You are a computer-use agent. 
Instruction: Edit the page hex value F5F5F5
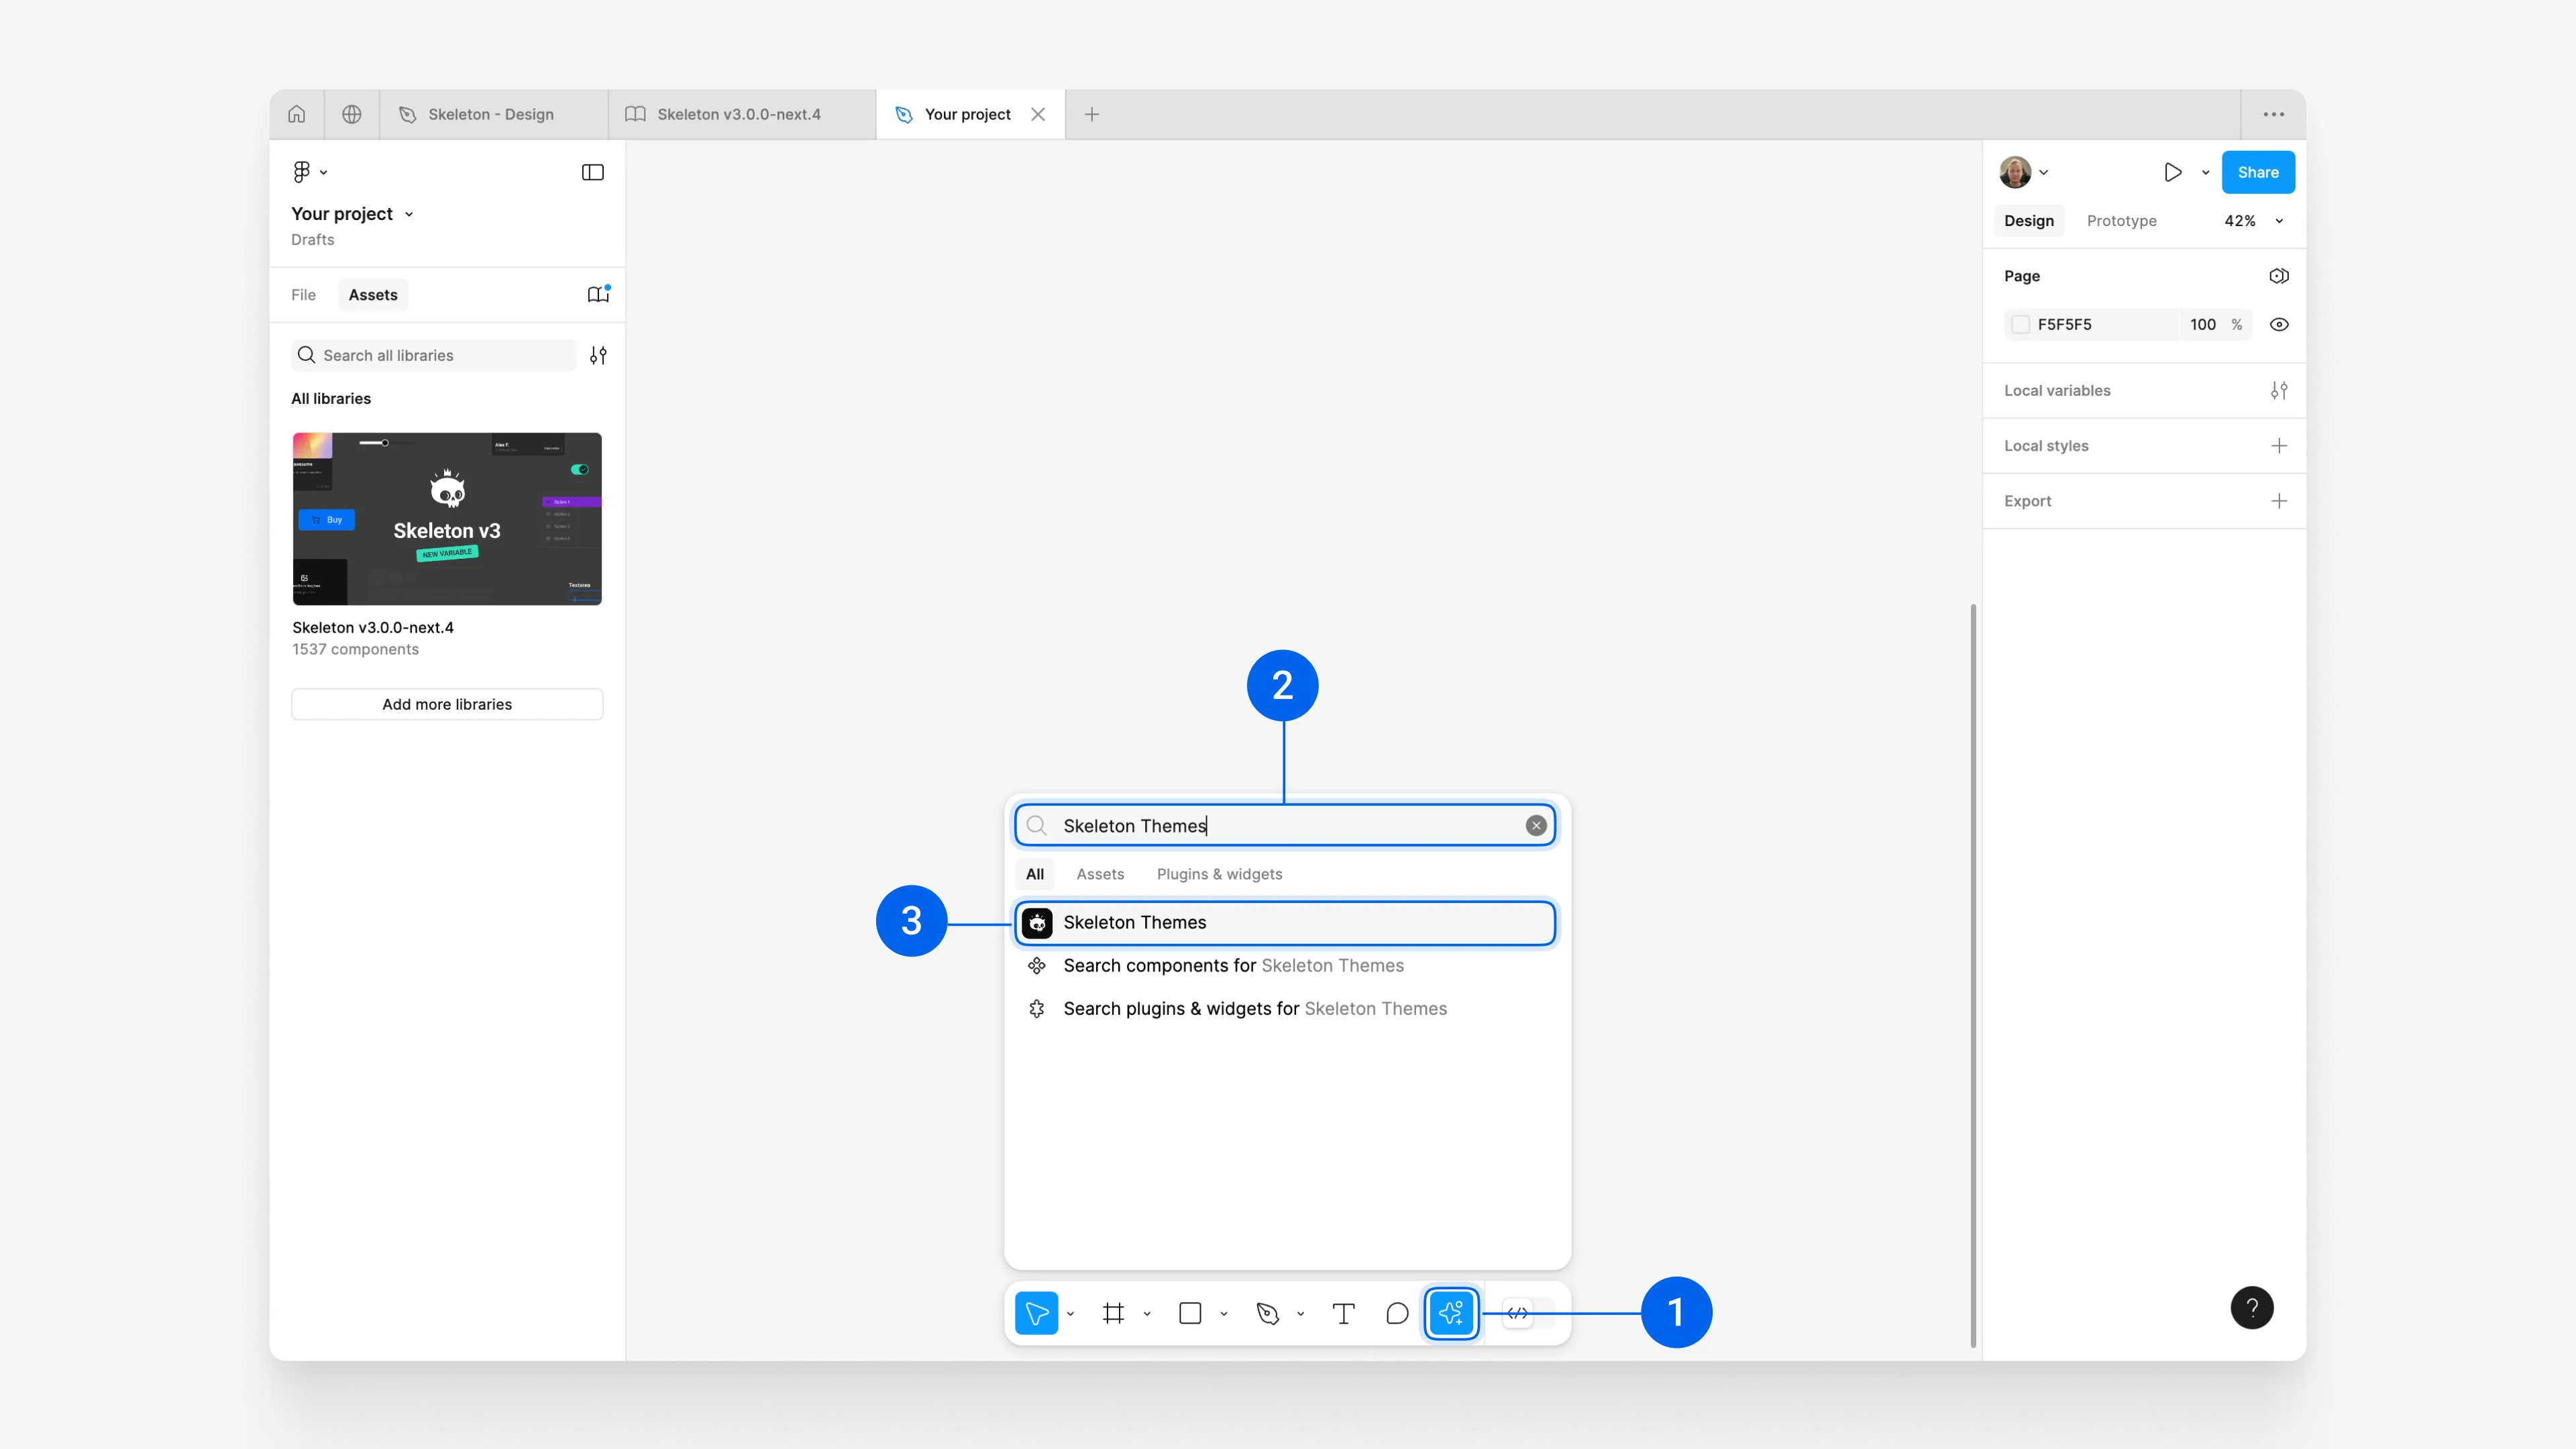click(x=2064, y=324)
